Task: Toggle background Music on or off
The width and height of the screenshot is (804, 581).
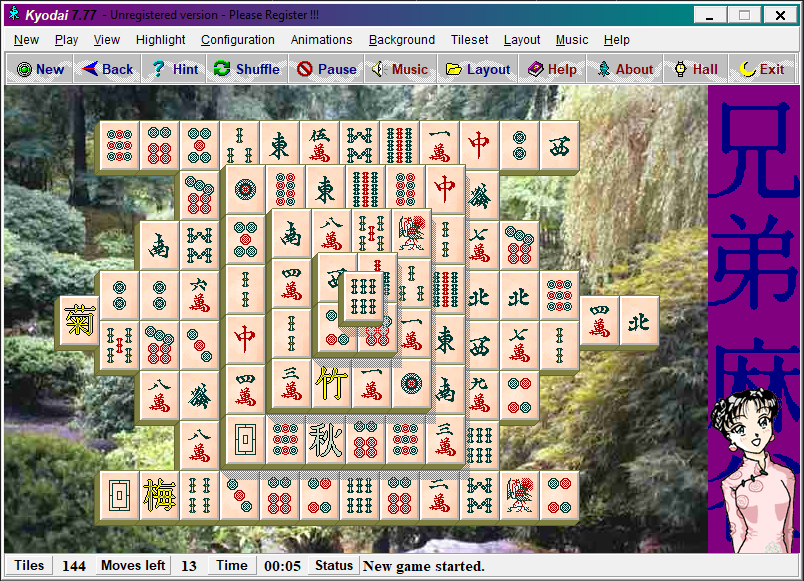Action: [x=399, y=69]
